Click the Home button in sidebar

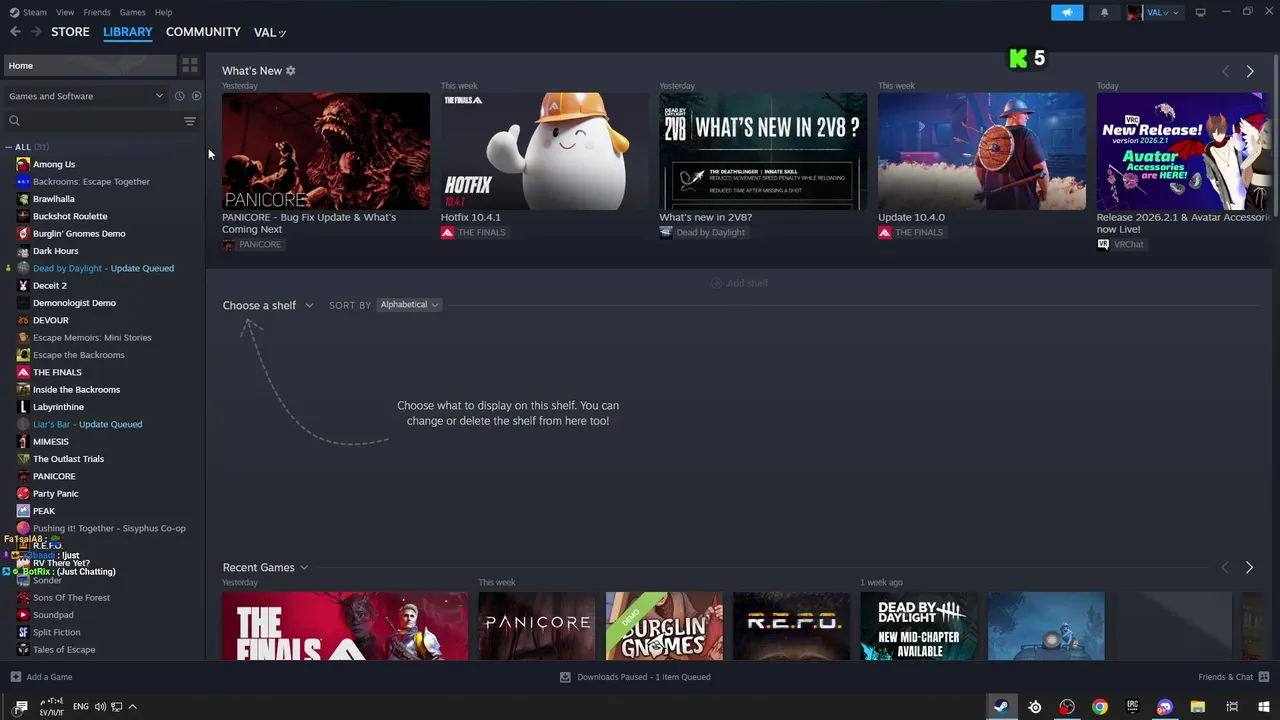(x=89, y=65)
